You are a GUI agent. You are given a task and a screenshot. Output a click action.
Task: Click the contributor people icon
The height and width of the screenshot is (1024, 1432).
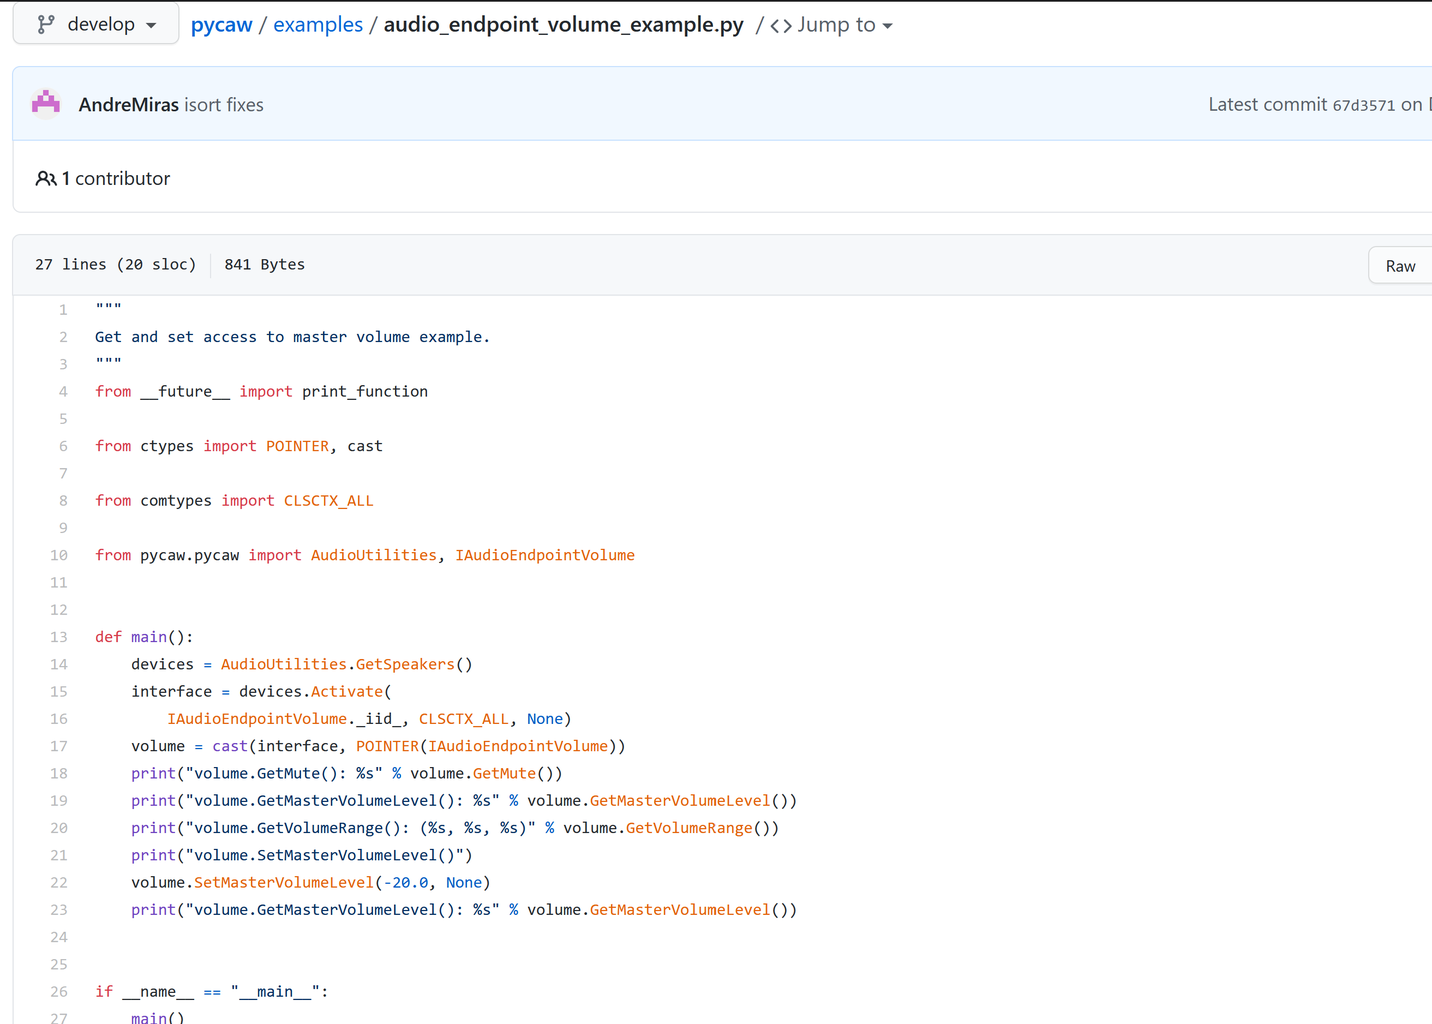coord(46,179)
